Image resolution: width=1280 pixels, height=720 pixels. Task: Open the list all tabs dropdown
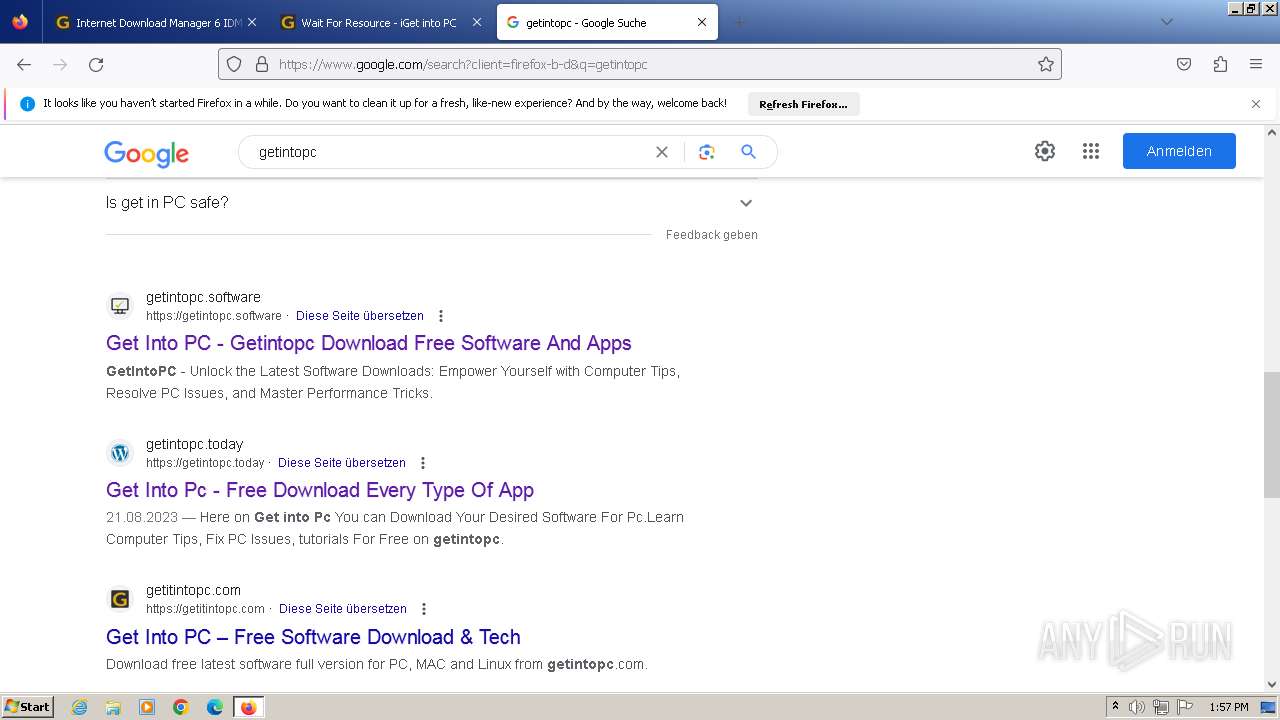[x=1167, y=22]
